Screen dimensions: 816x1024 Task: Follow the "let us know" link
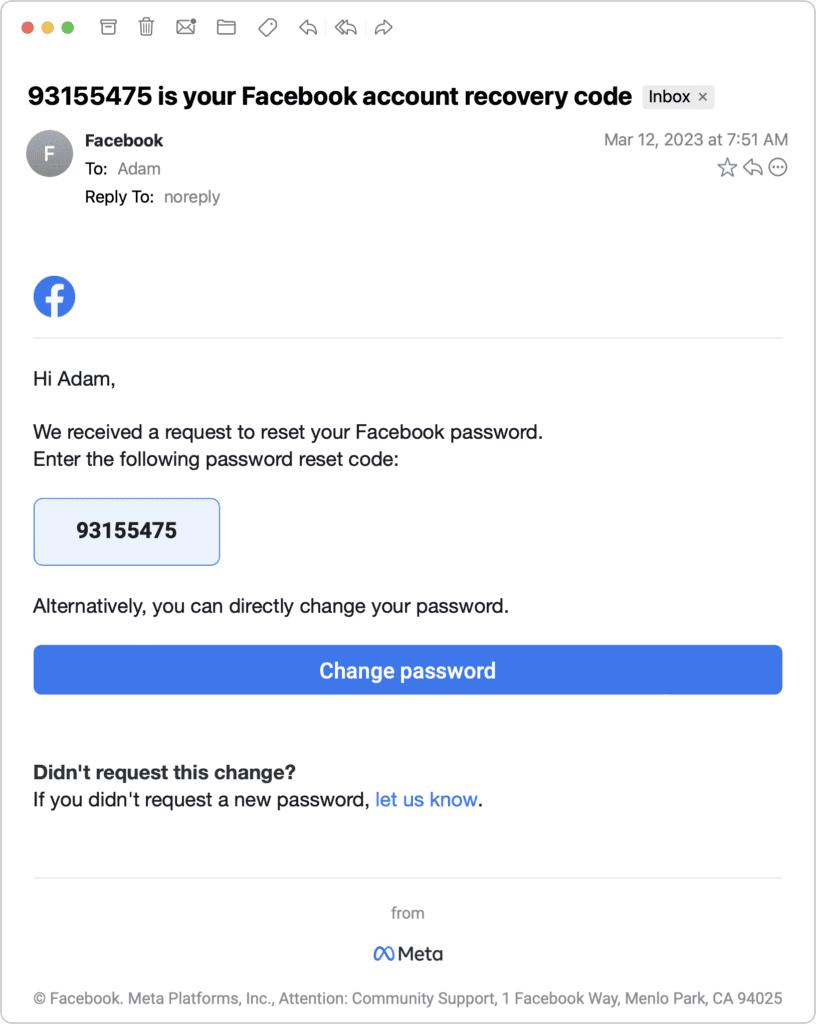click(x=426, y=800)
